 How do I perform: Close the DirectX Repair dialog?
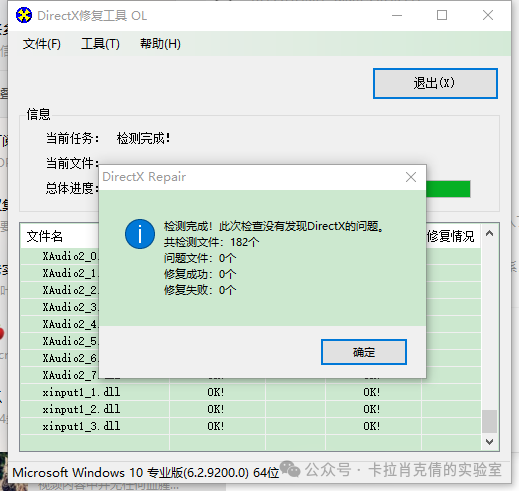(x=411, y=177)
